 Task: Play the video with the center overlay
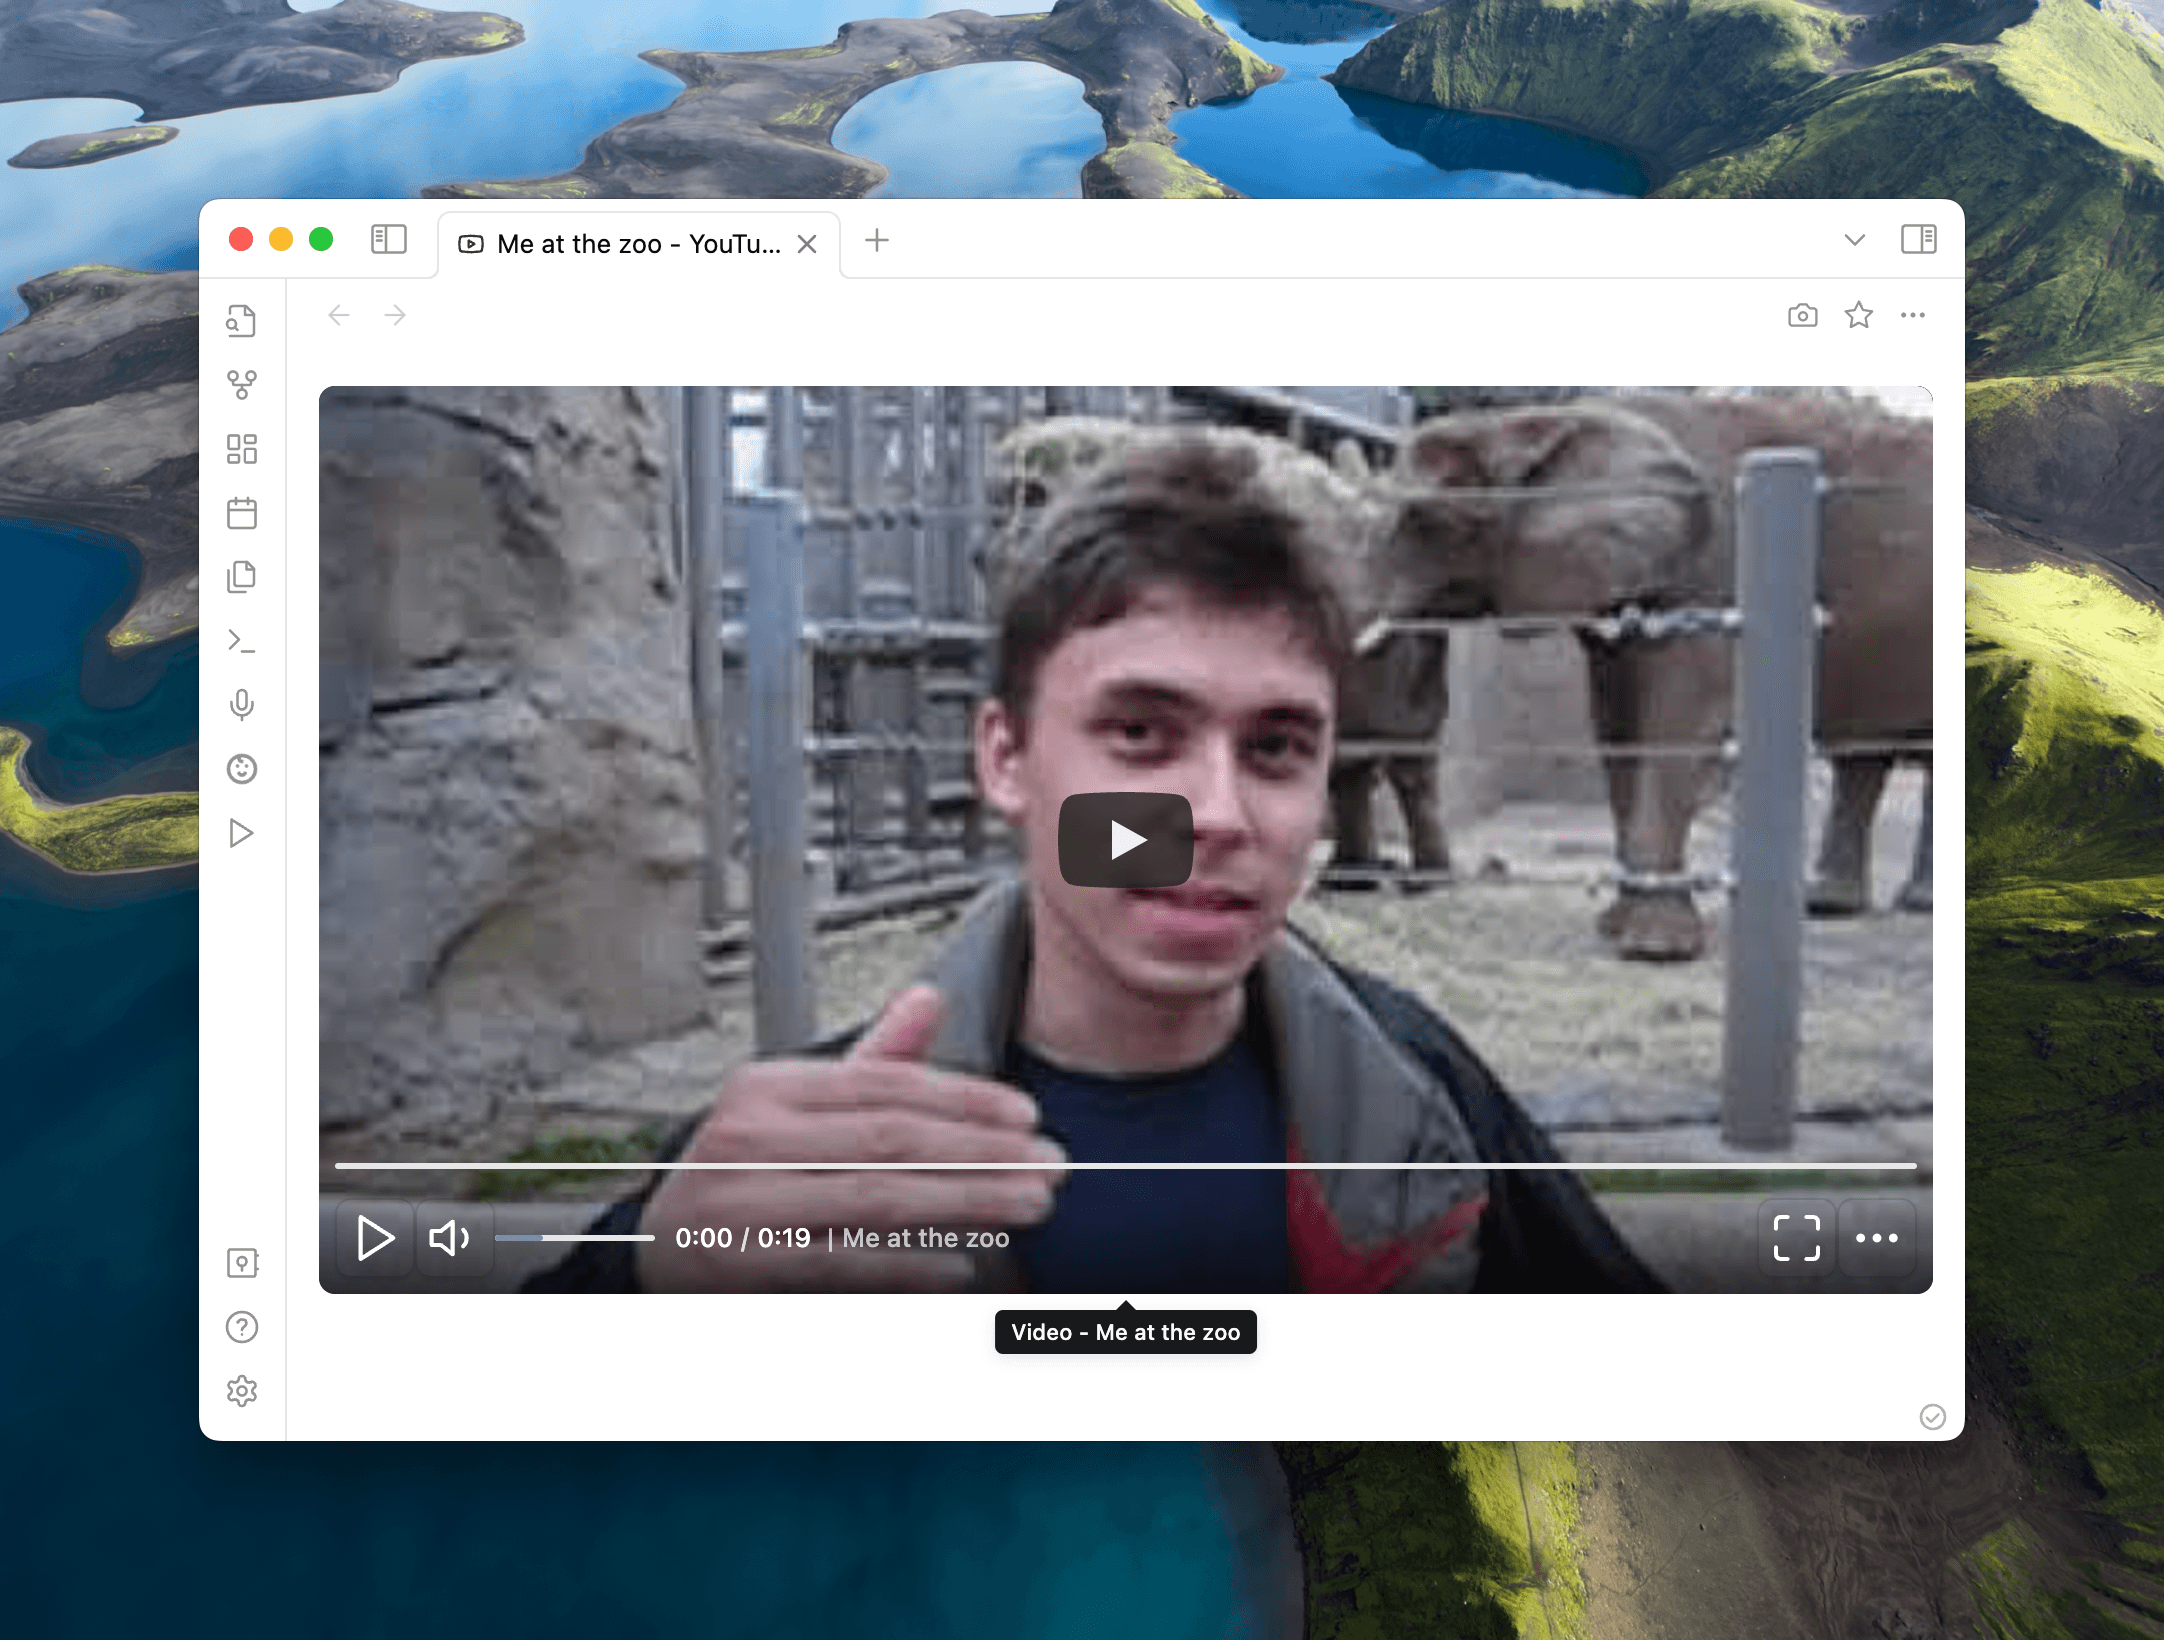click(x=1127, y=840)
